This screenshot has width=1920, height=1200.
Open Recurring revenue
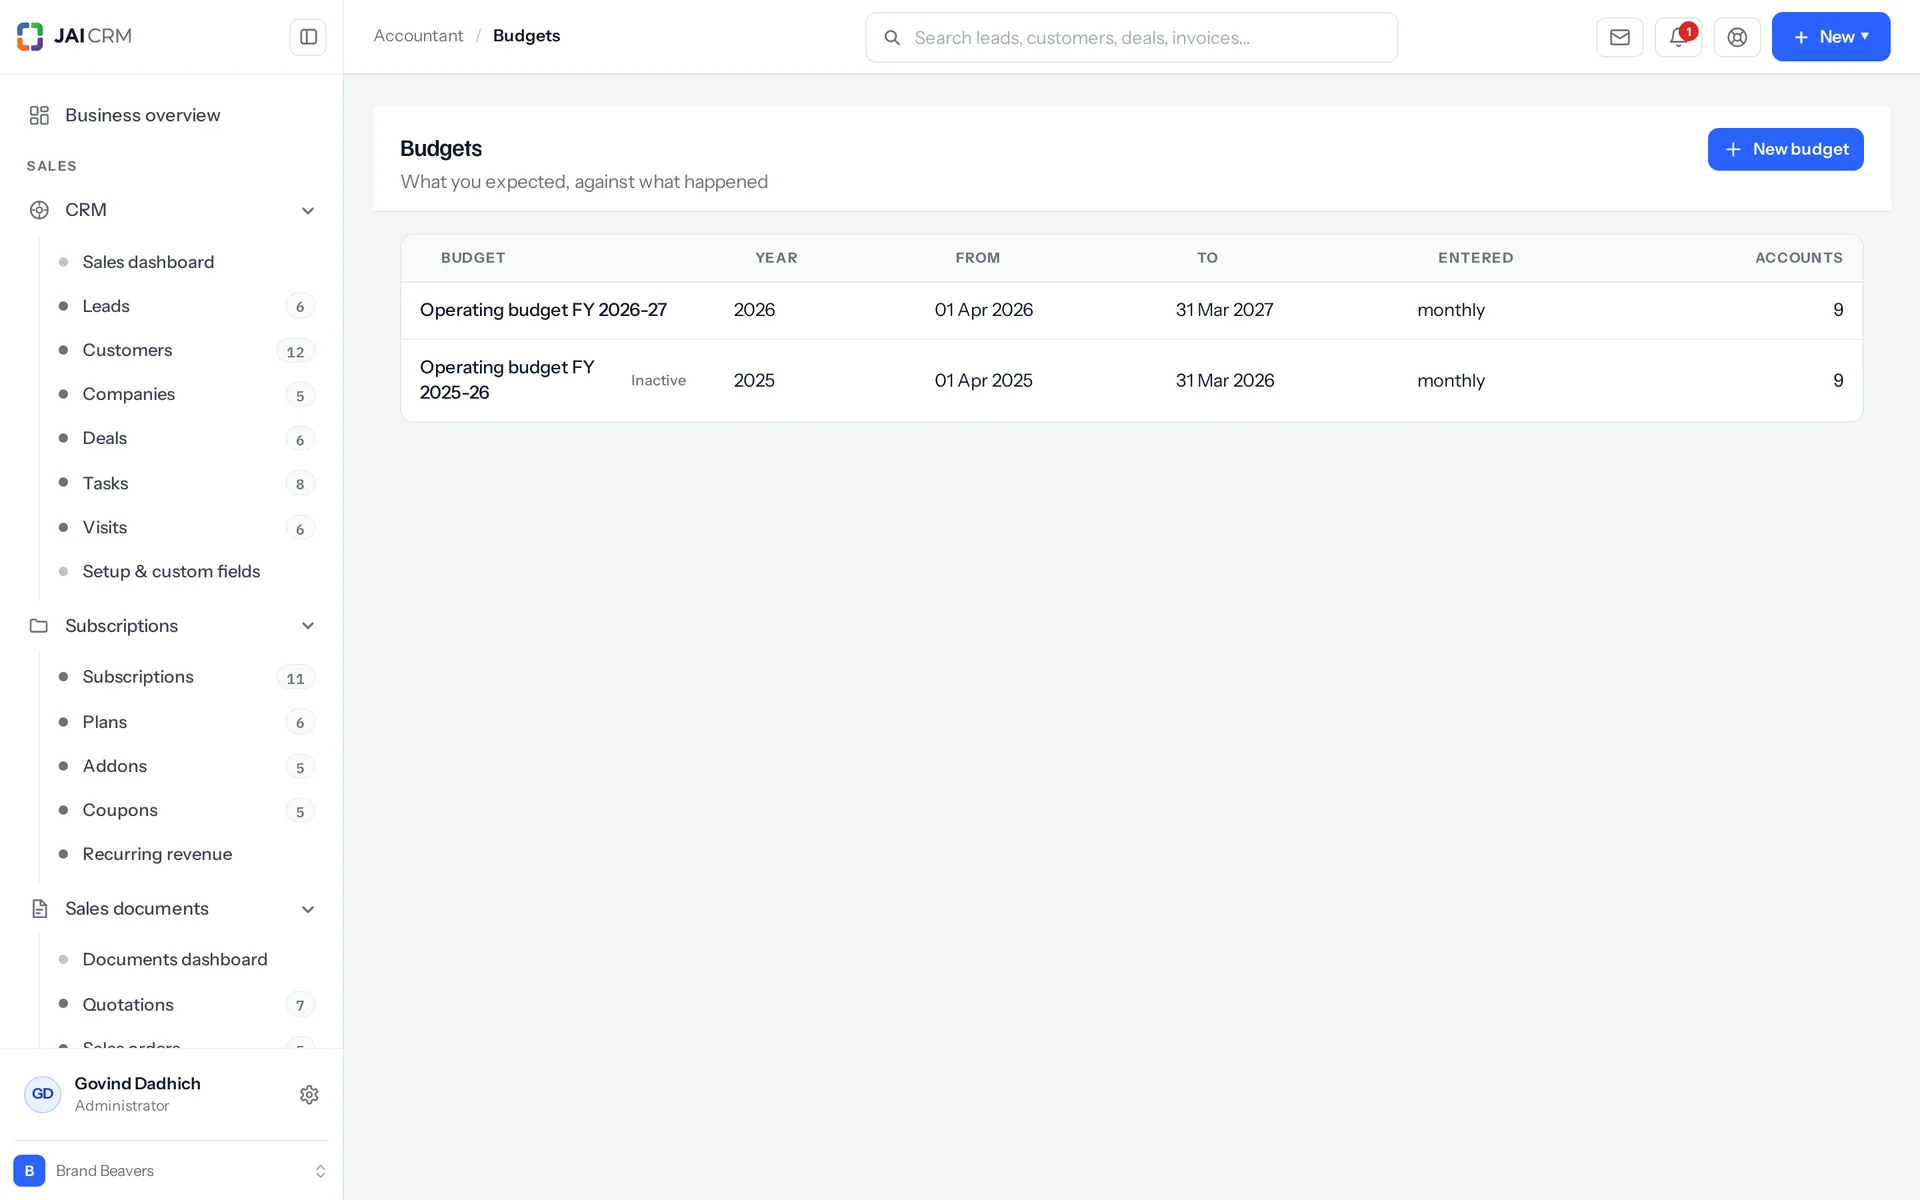point(186,854)
